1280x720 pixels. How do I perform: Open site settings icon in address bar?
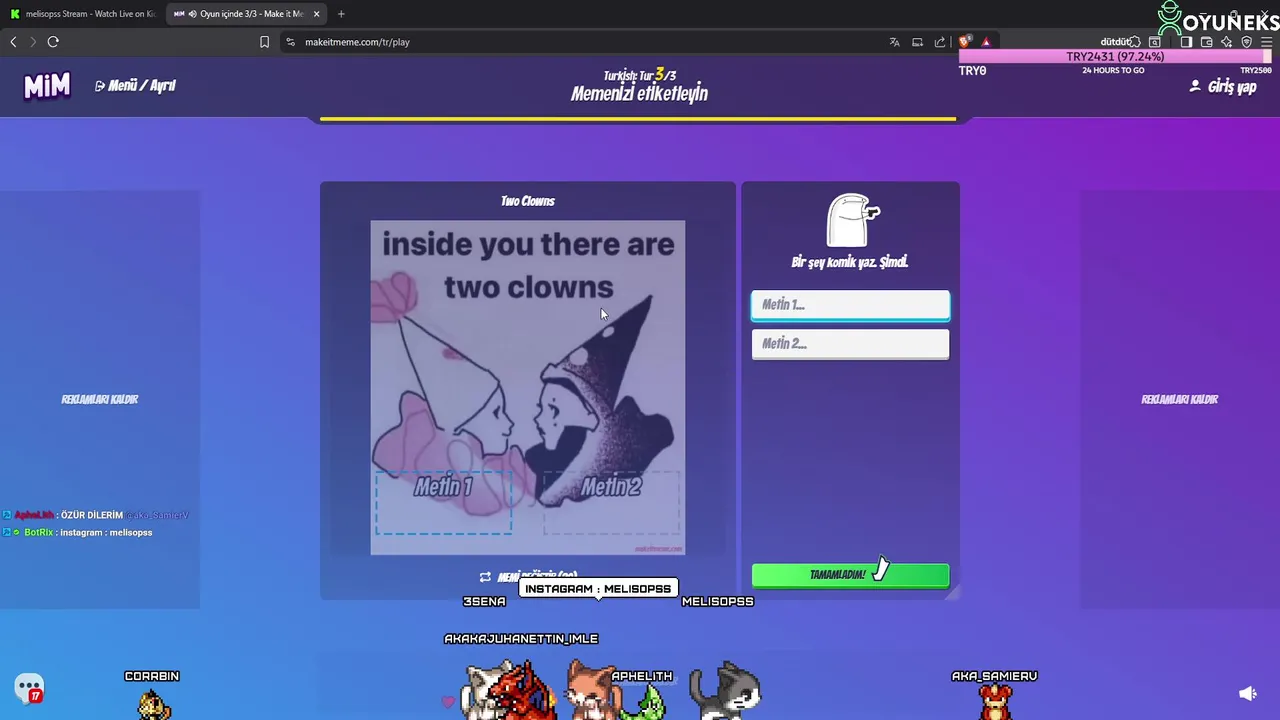pos(290,42)
